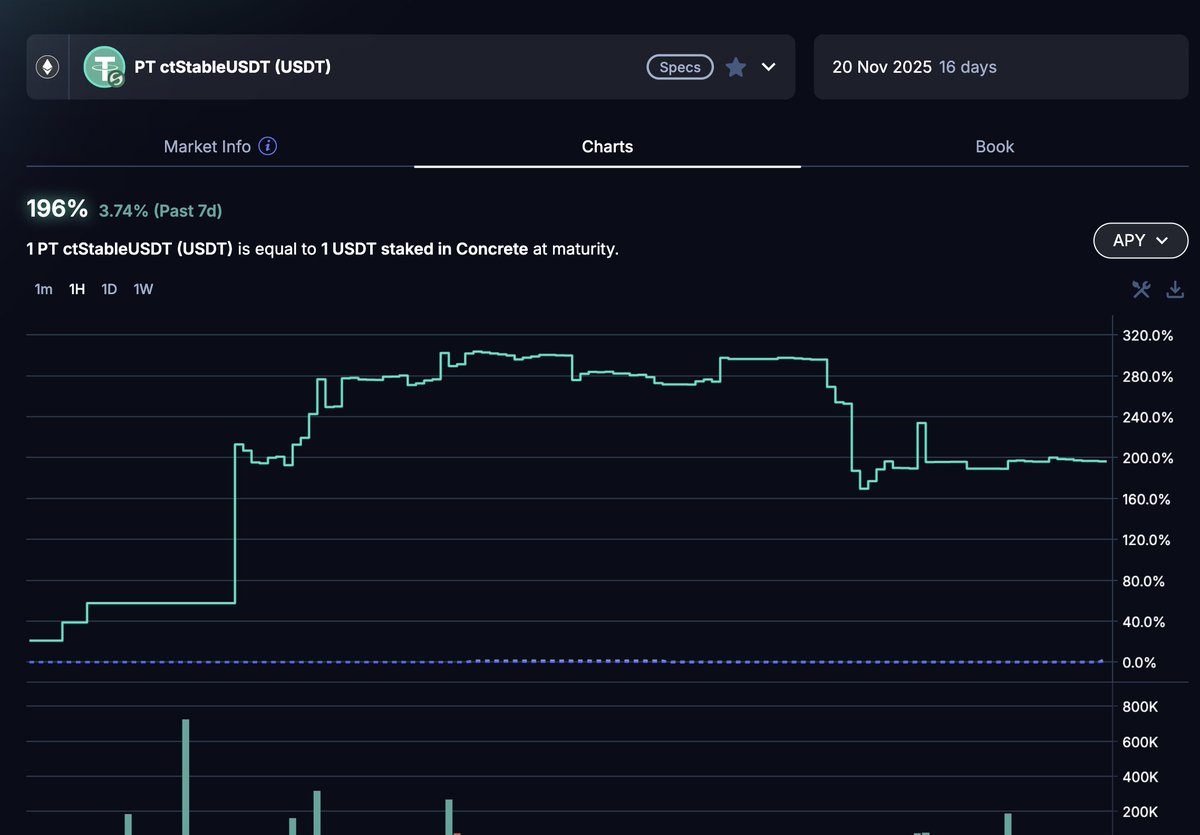Open the chart tools wrench icon

pos(1141,289)
